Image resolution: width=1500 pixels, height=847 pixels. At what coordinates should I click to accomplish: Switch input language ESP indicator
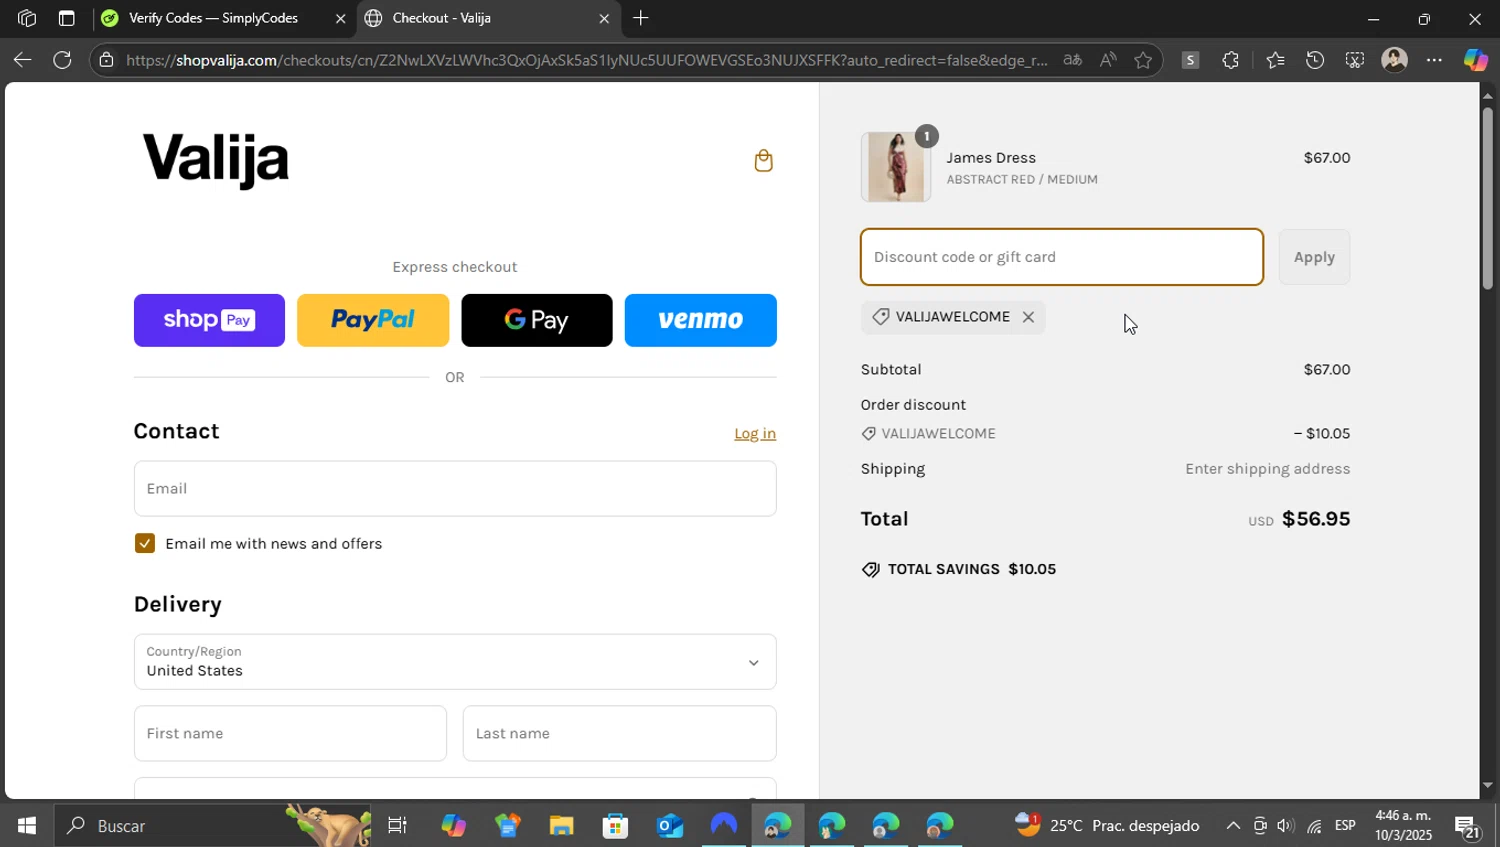[x=1345, y=826]
